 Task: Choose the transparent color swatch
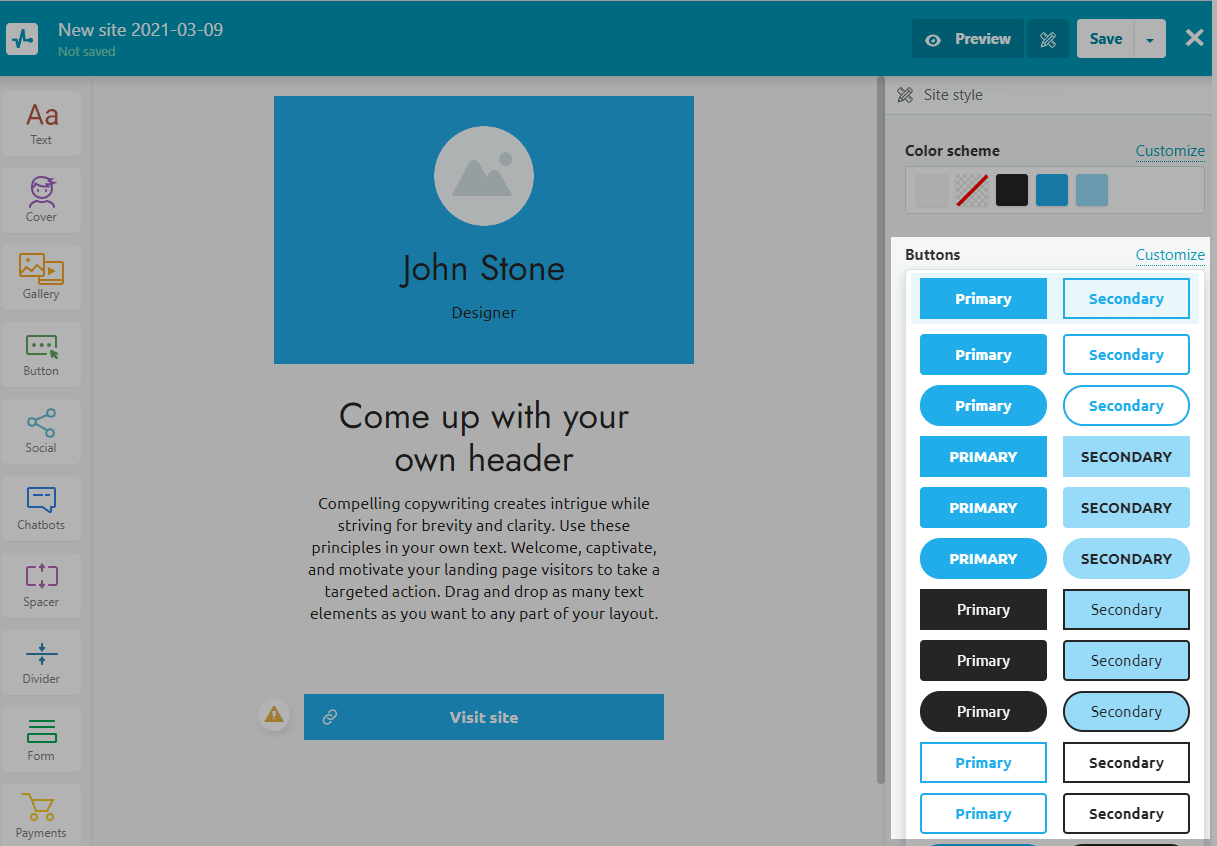[972, 190]
